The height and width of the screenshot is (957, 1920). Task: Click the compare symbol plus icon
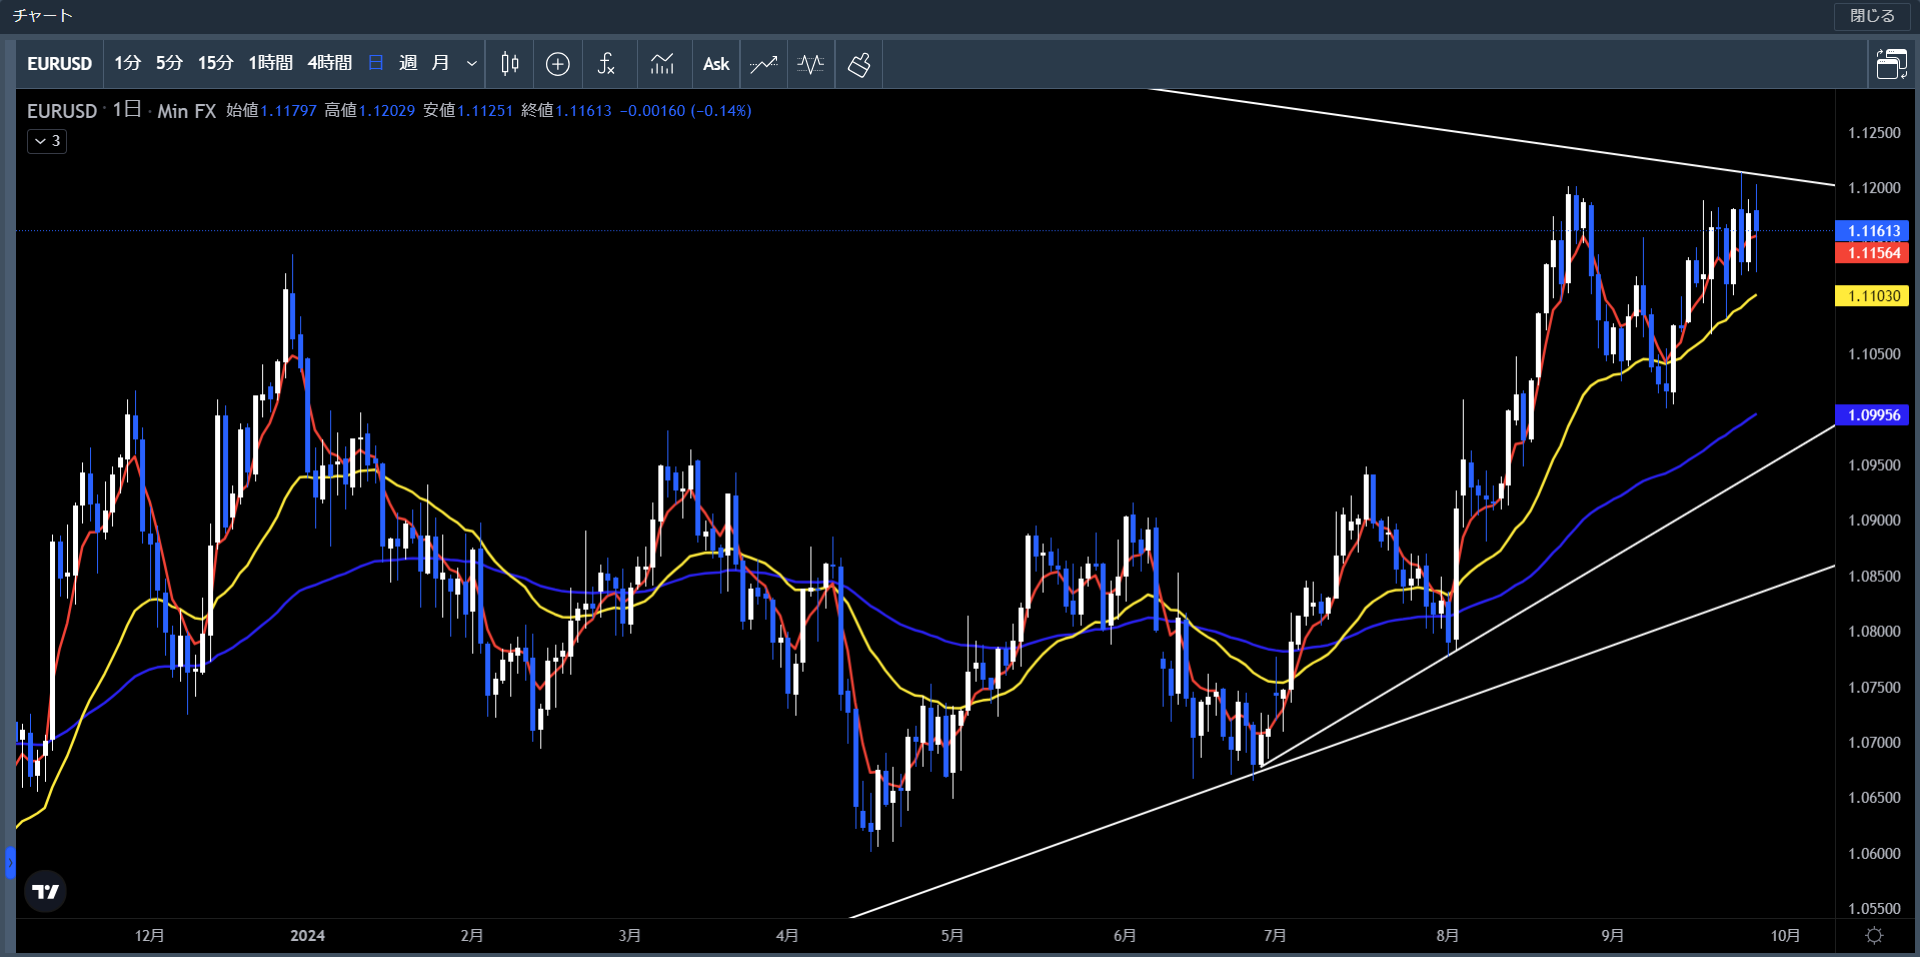pyautogui.click(x=558, y=64)
